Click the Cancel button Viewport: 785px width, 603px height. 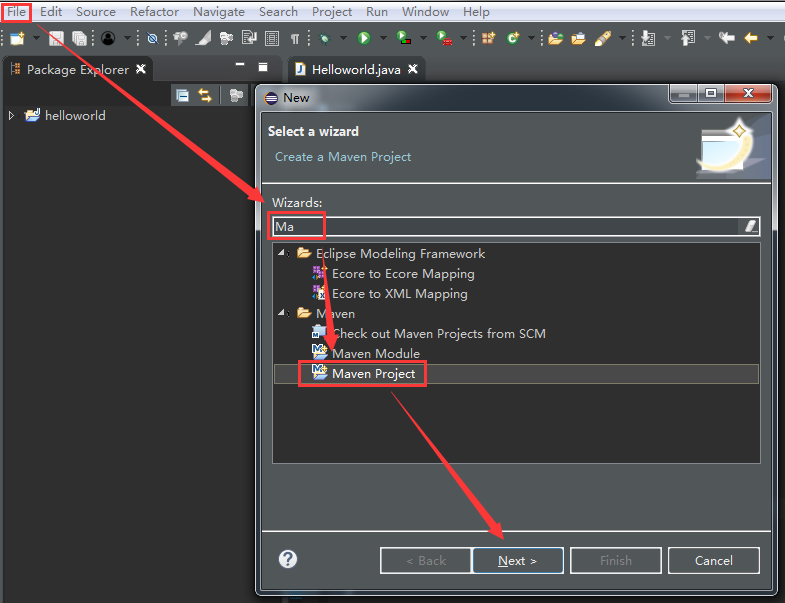(x=713, y=560)
